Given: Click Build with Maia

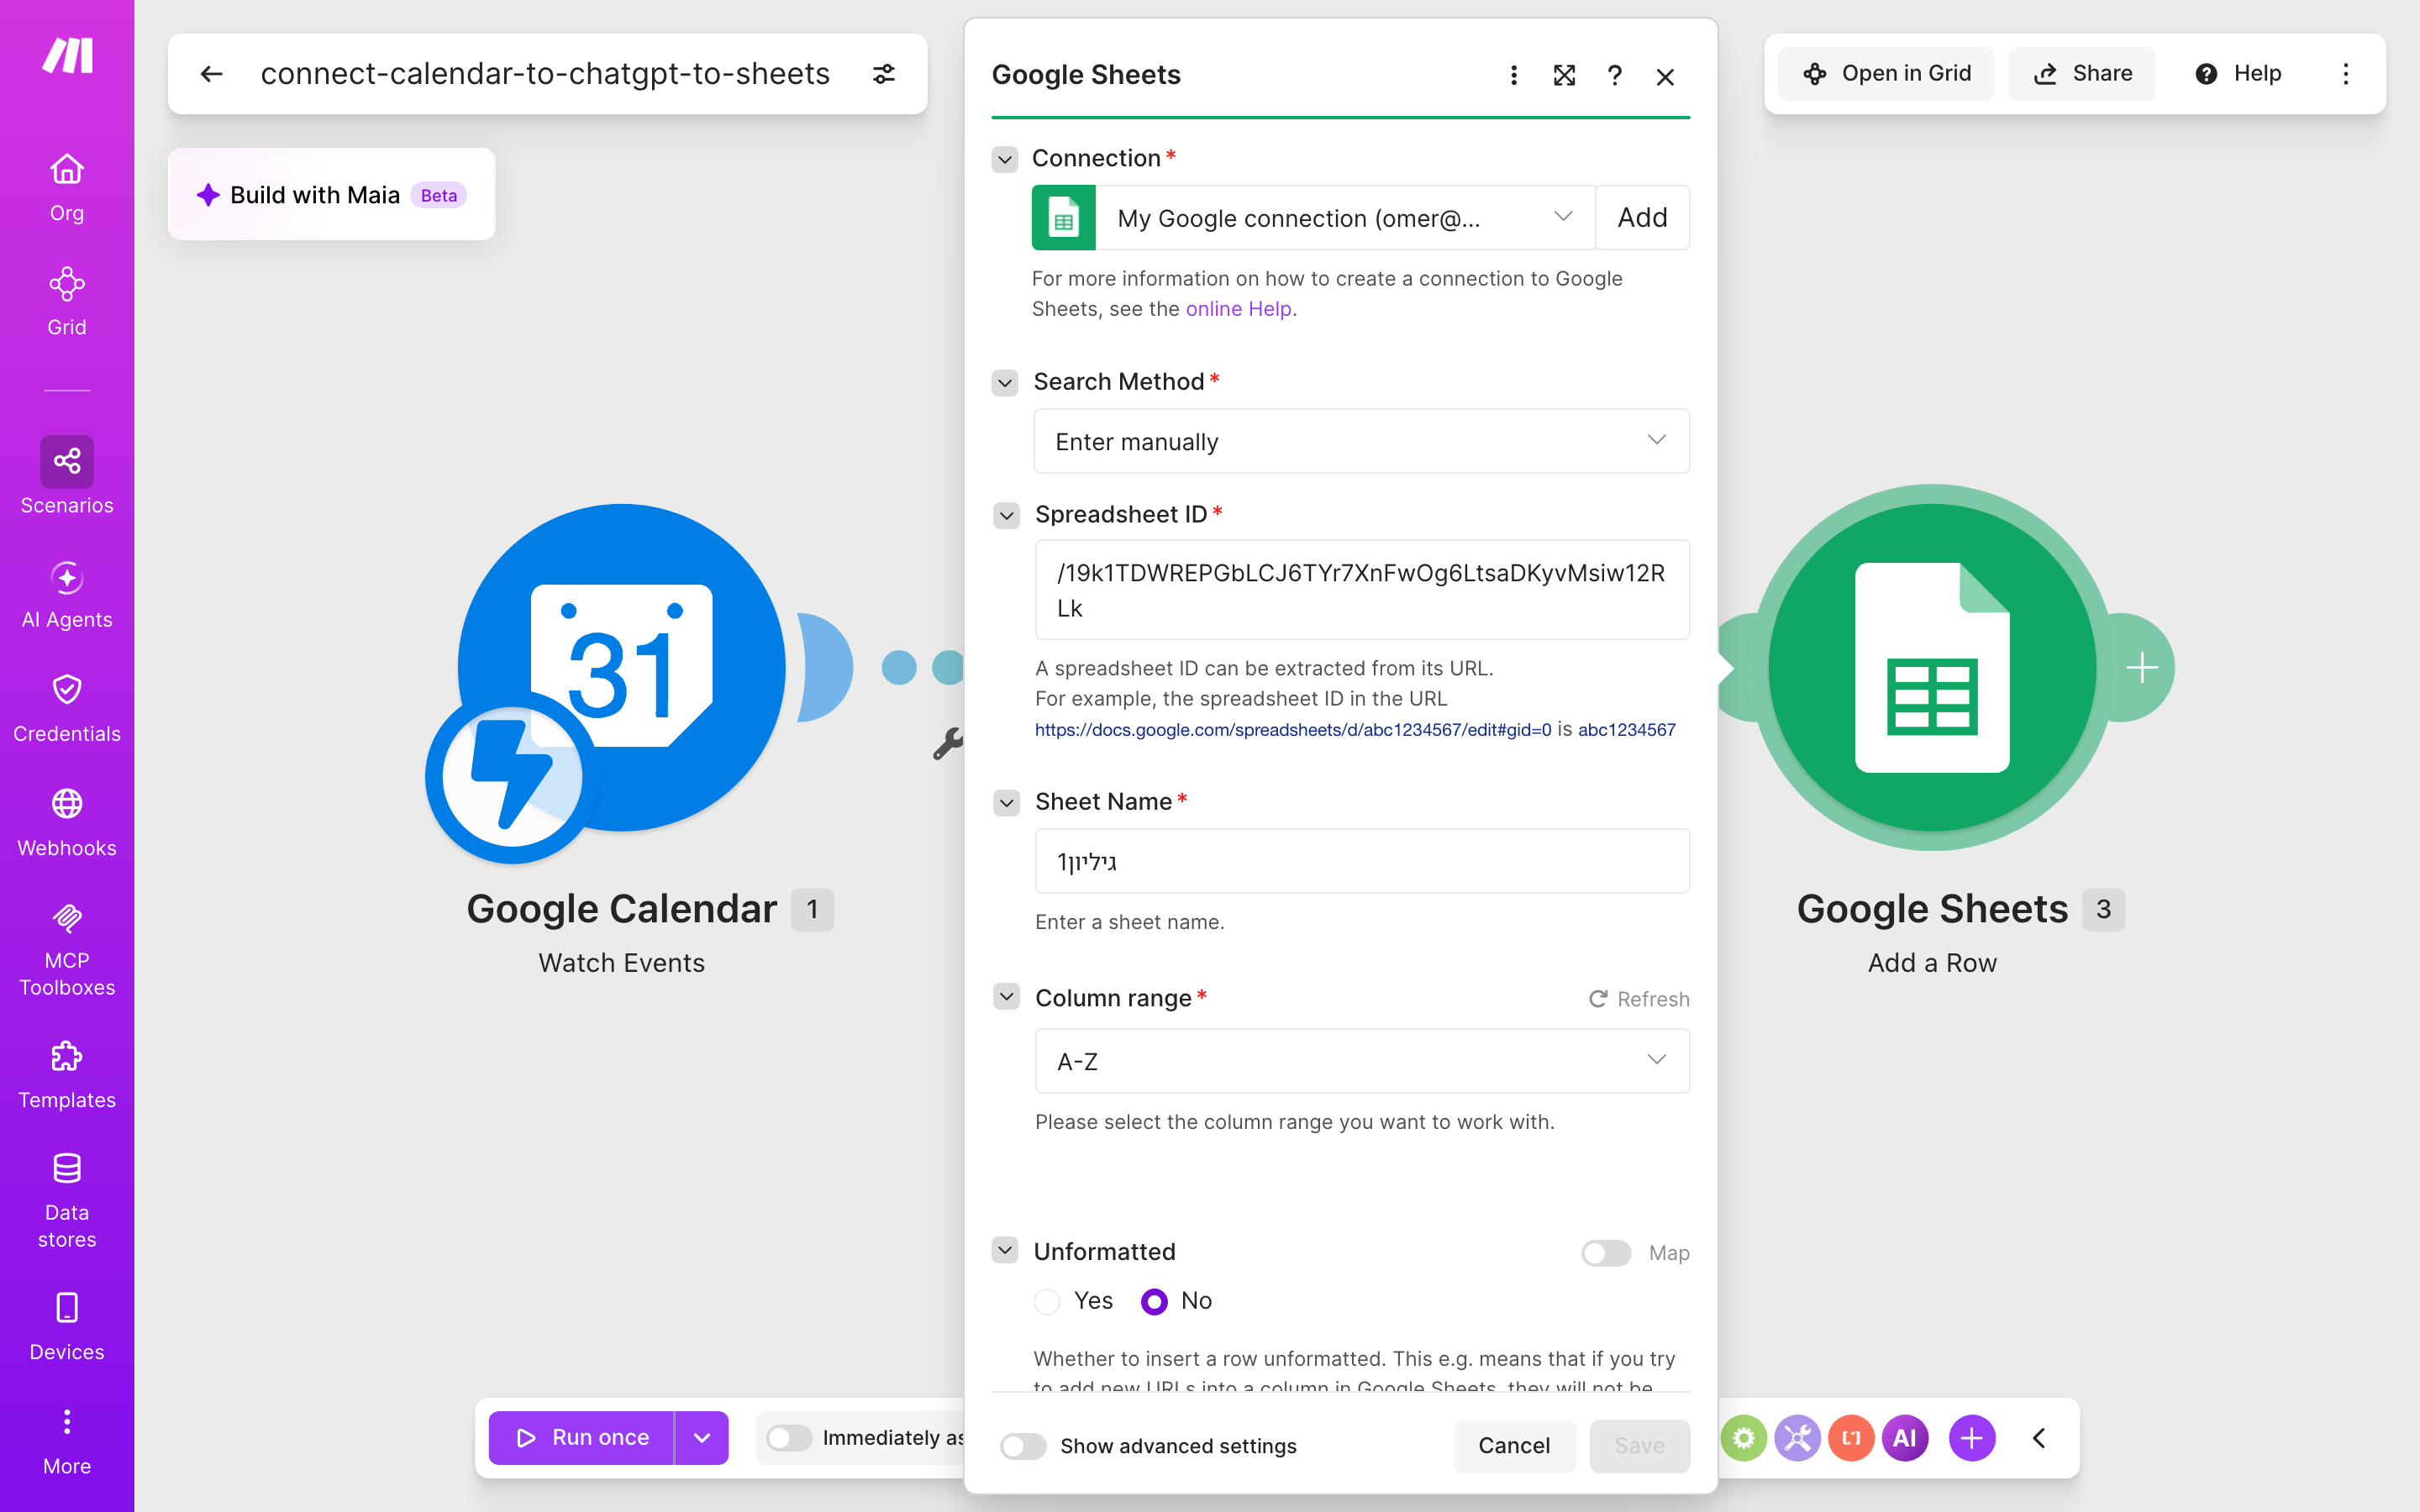Looking at the screenshot, I should coord(331,194).
